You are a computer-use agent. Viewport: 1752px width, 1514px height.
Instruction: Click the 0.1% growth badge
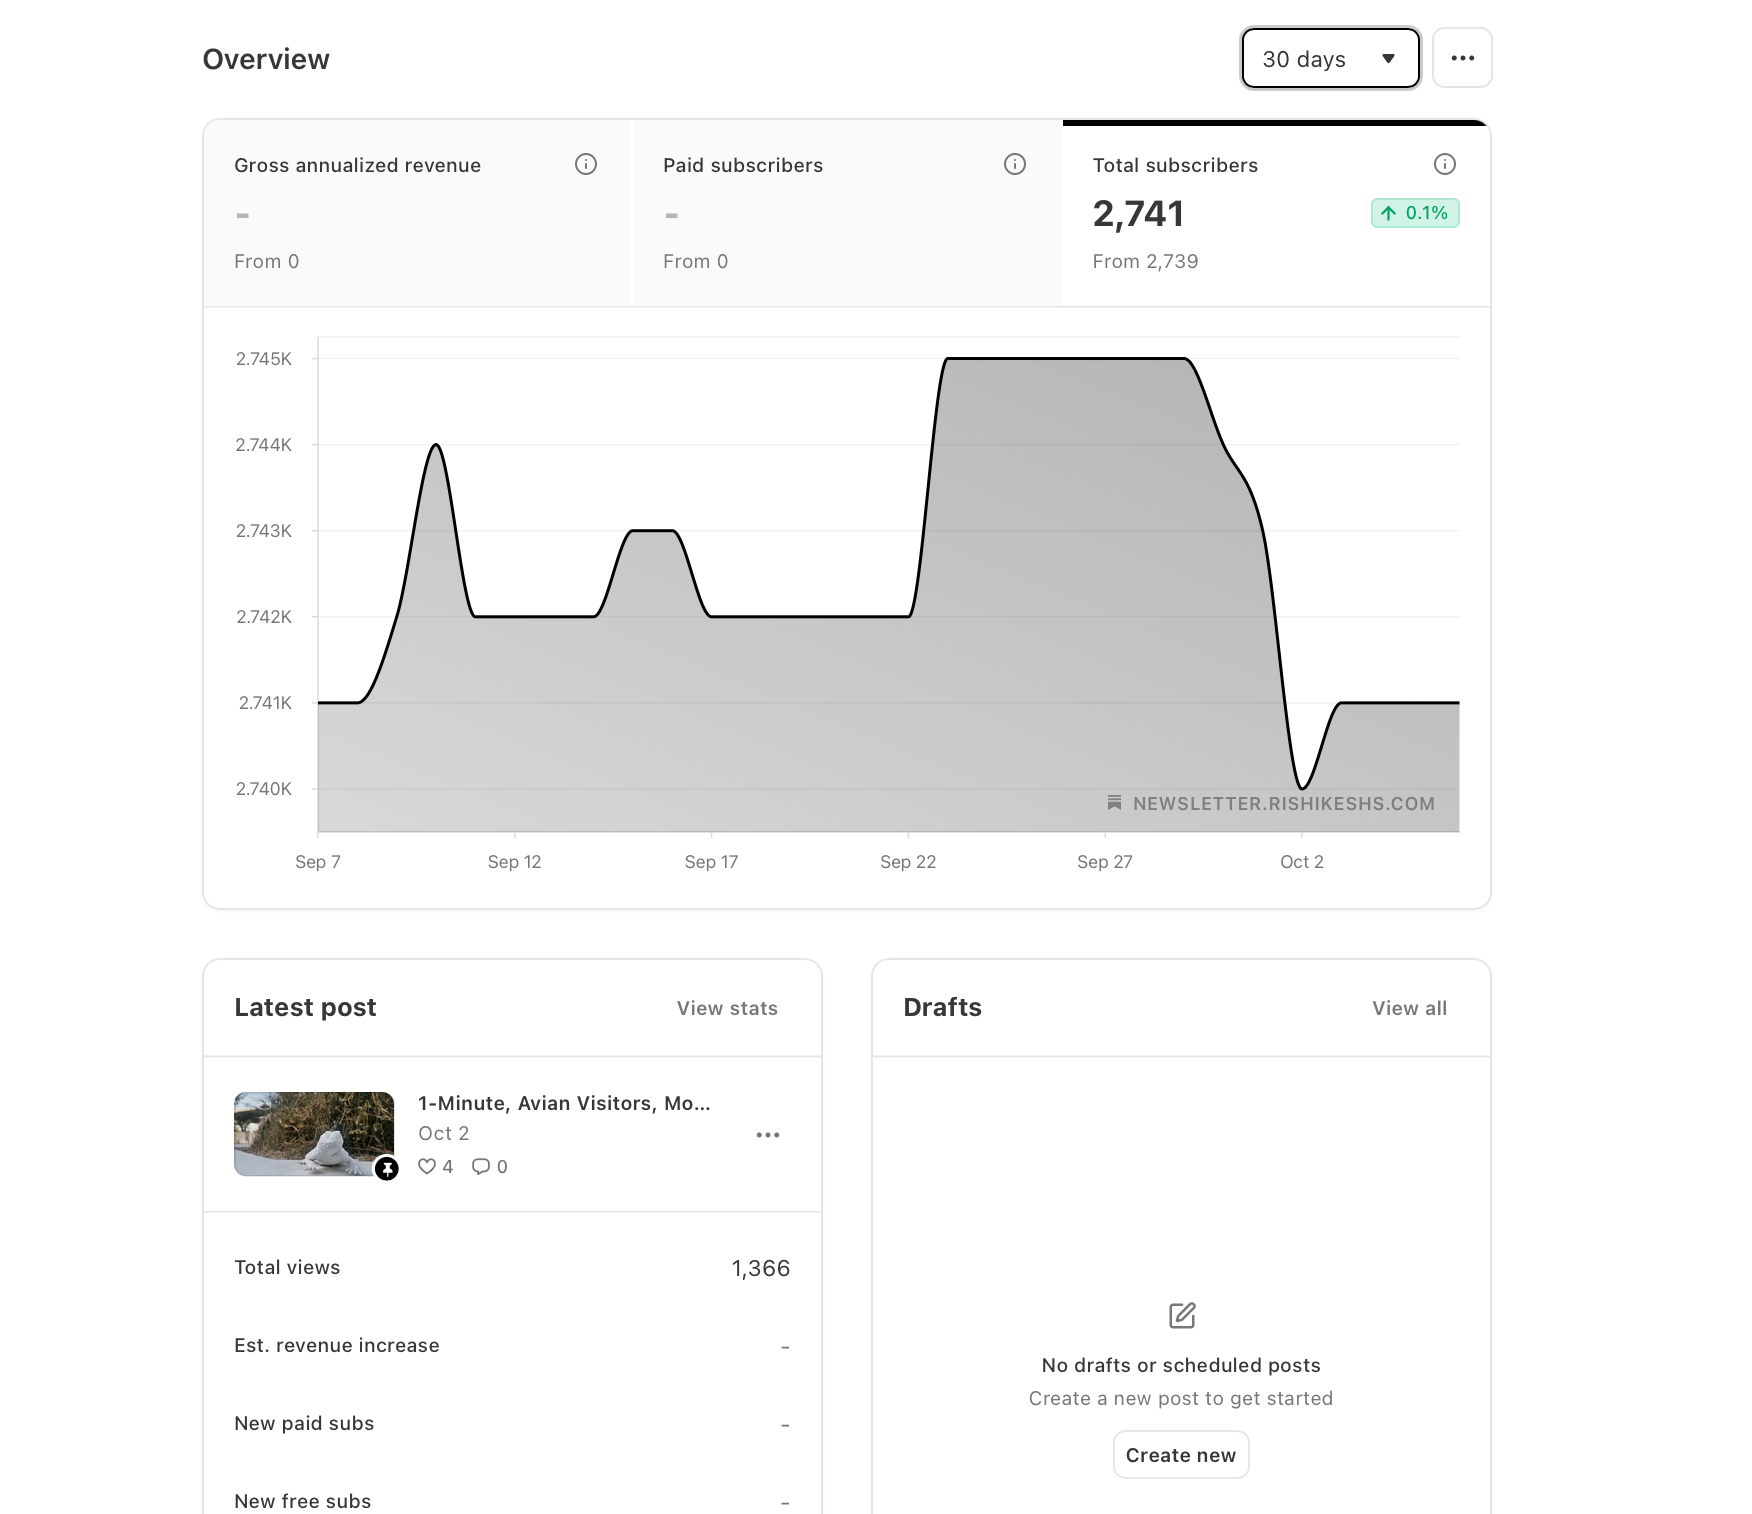(1415, 213)
